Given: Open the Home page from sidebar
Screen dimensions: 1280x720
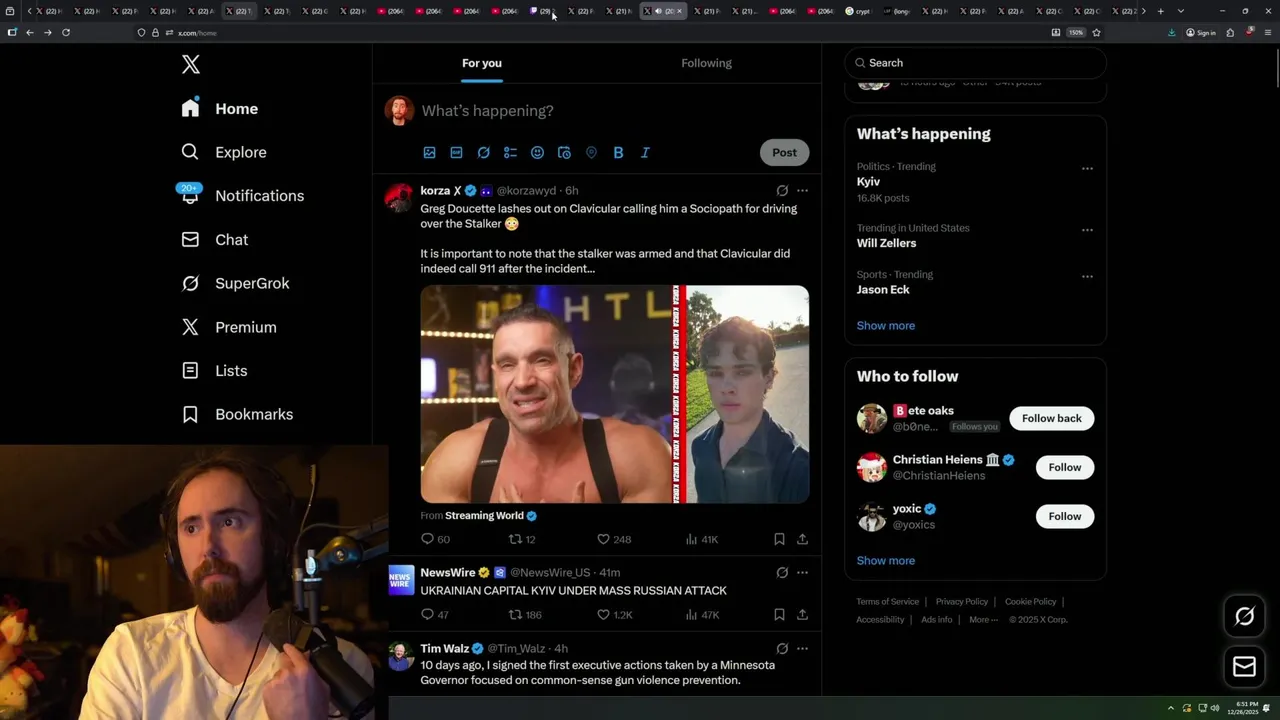Looking at the screenshot, I should point(220,109).
